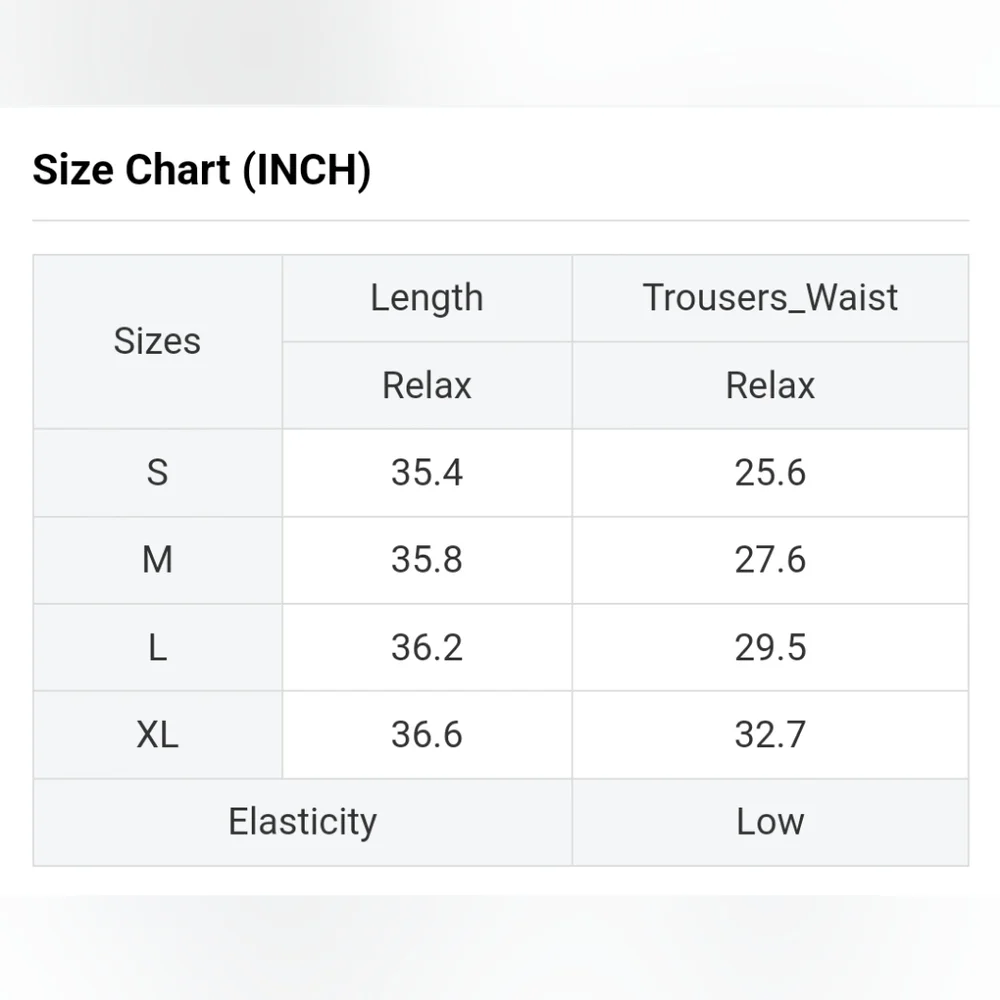Select the 29.5 waist value
This screenshot has width=1000, height=1000.
770,647
